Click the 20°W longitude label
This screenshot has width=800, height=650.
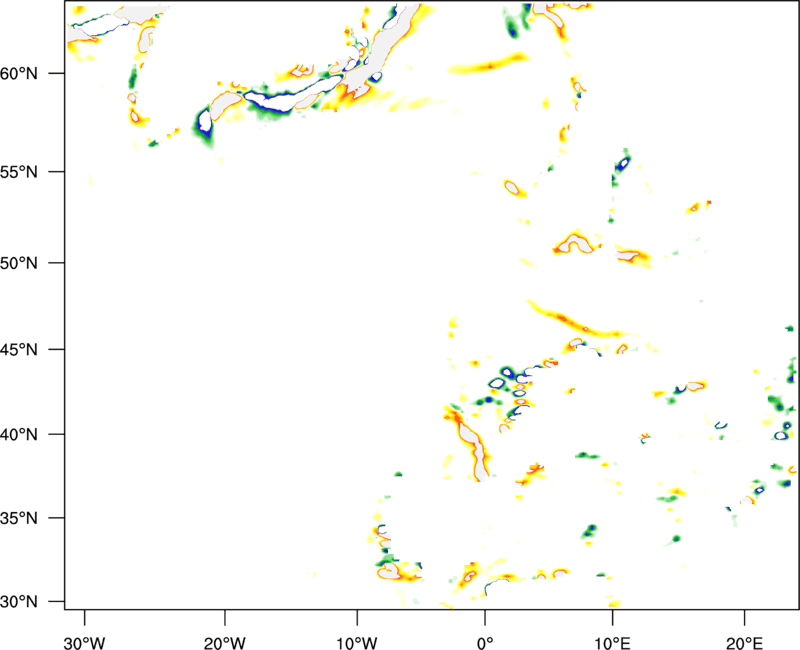click(x=224, y=643)
